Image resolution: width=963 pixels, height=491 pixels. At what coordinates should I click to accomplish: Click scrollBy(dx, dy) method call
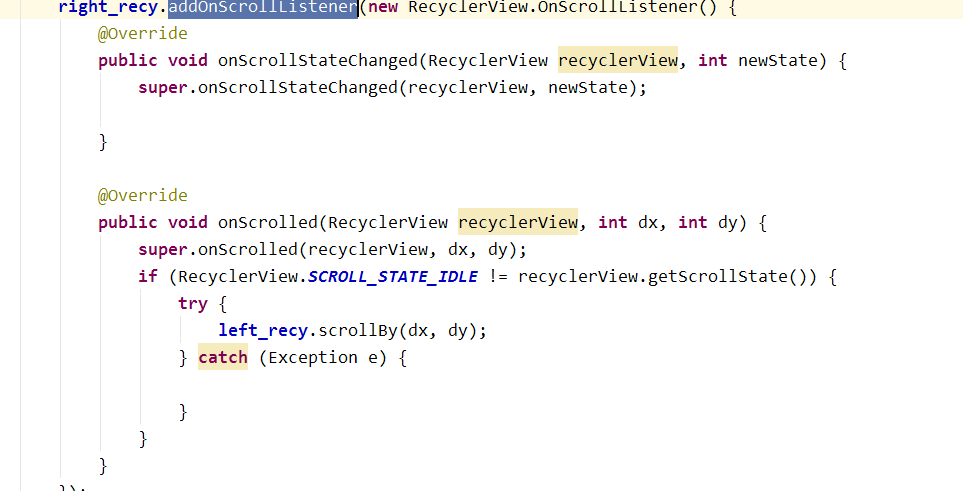(397, 331)
